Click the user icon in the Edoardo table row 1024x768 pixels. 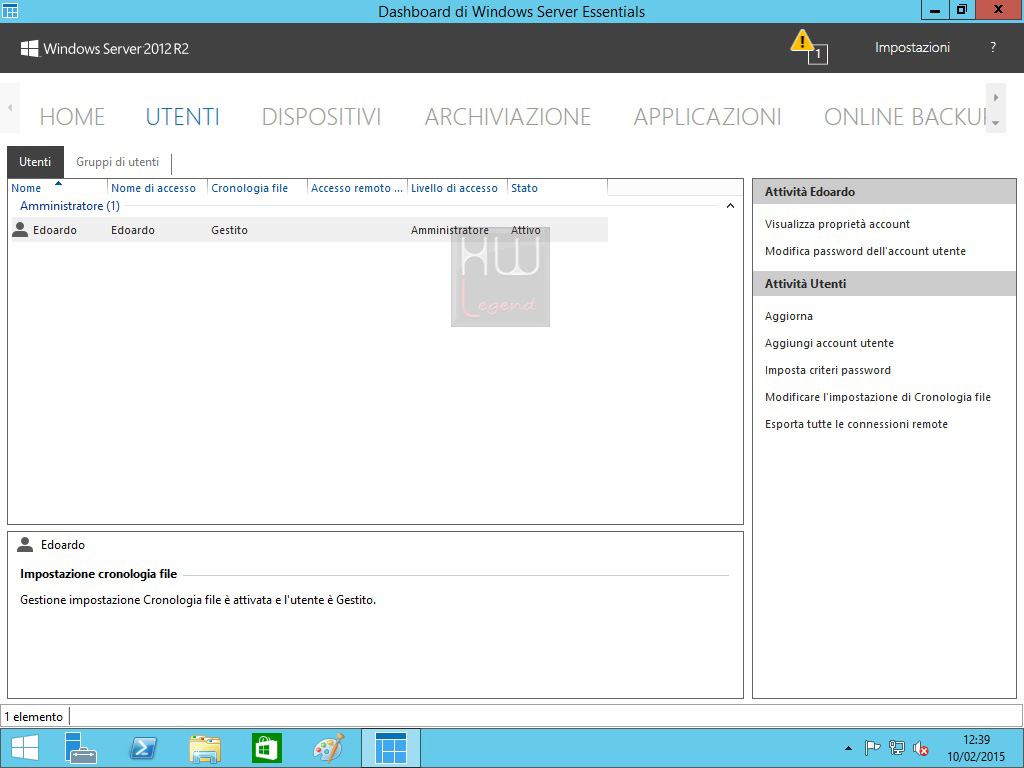pyautogui.click(x=20, y=229)
